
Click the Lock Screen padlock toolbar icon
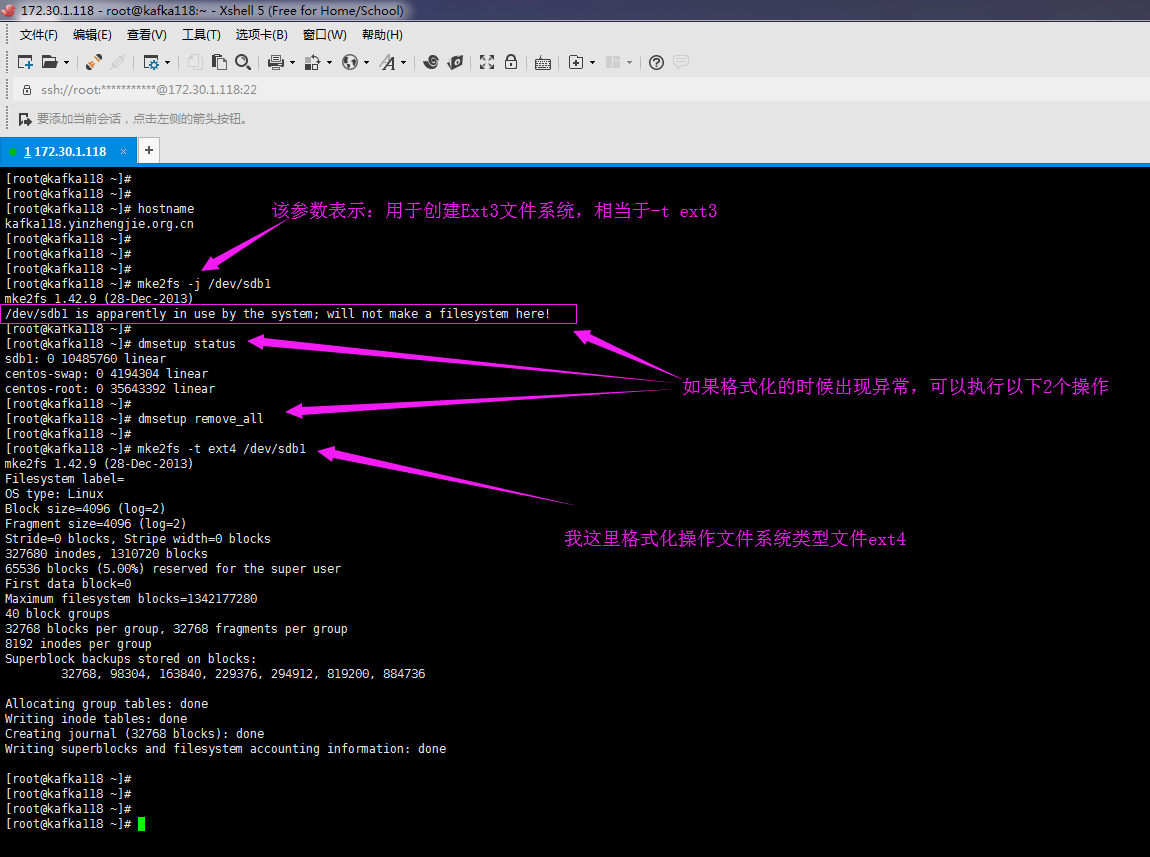(511, 62)
